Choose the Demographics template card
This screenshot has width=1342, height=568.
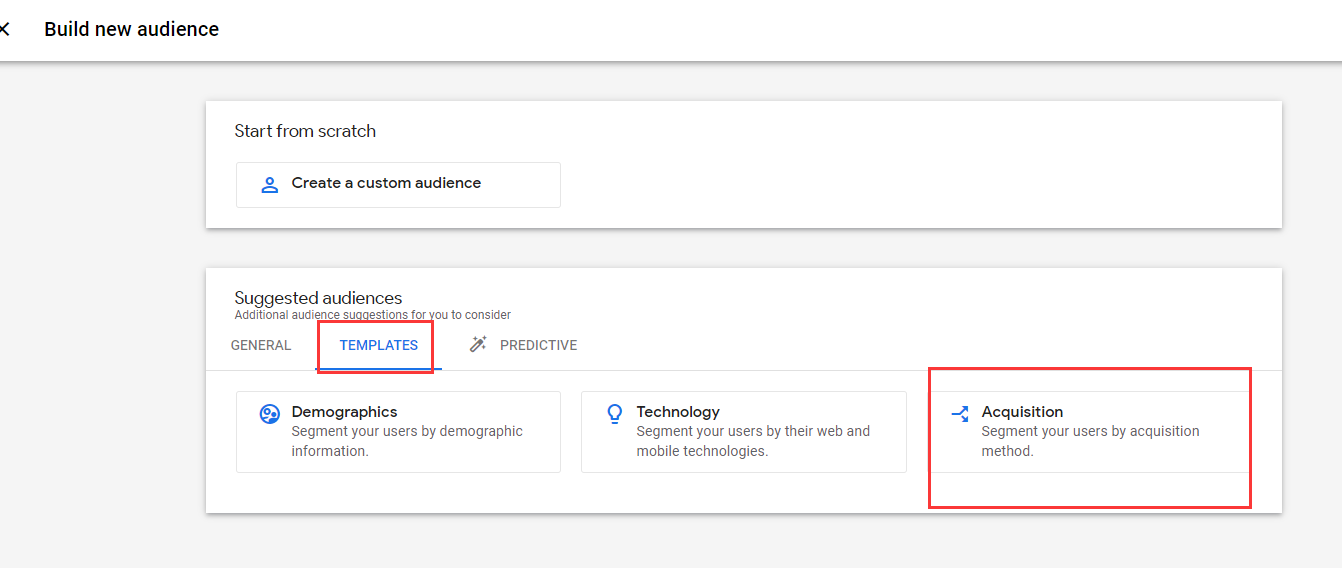click(398, 431)
